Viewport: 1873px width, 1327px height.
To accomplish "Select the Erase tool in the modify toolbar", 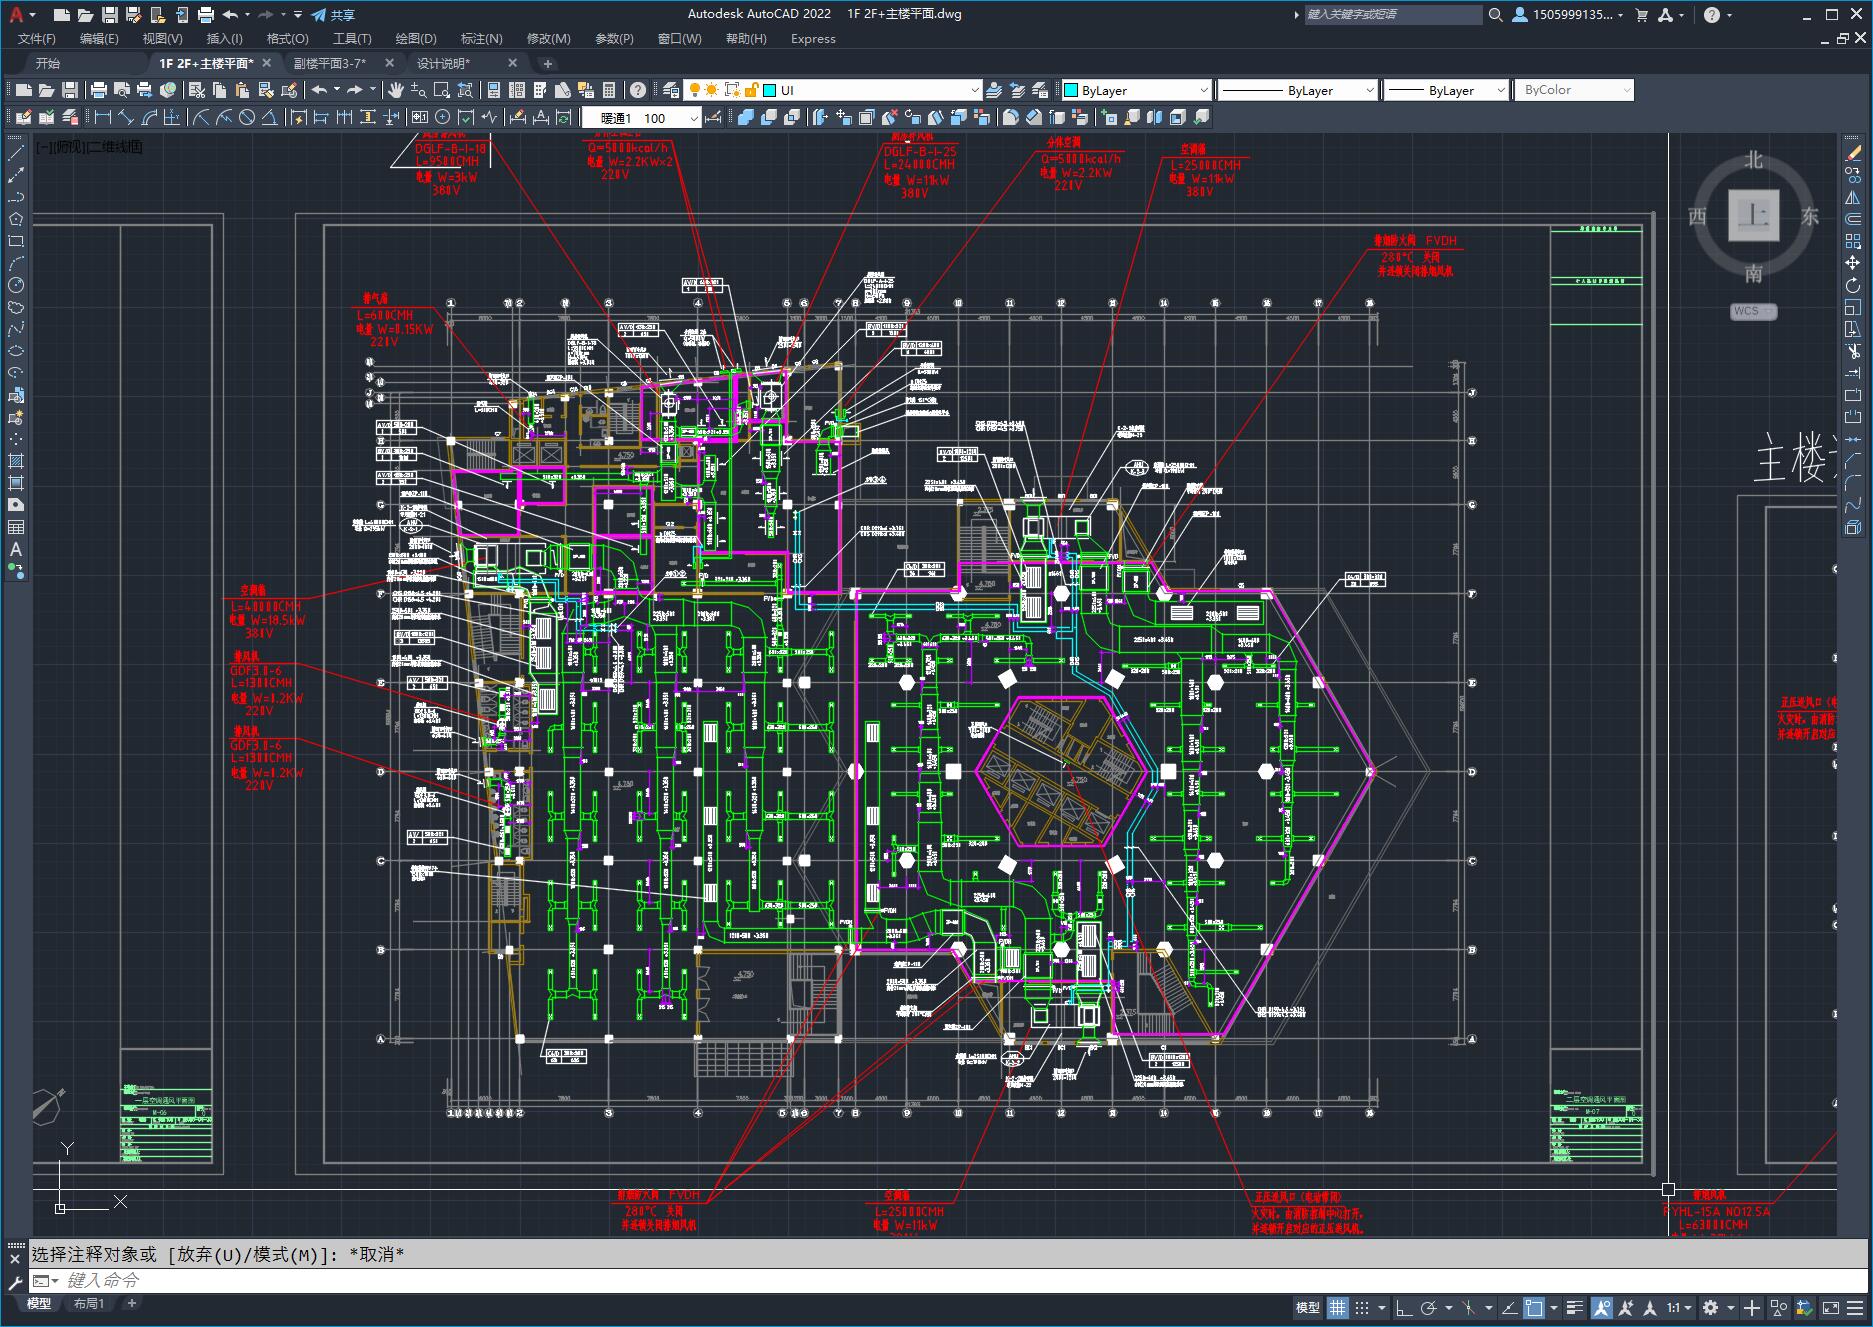I will point(1853,153).
